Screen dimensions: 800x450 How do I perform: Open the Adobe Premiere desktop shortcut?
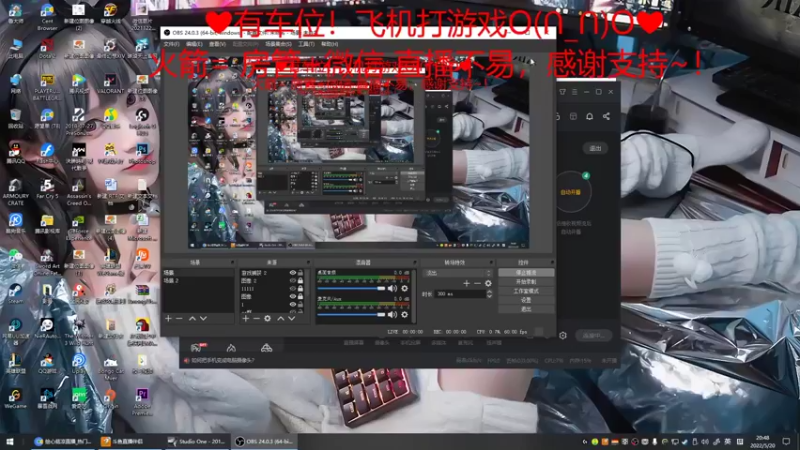[142, 398]
